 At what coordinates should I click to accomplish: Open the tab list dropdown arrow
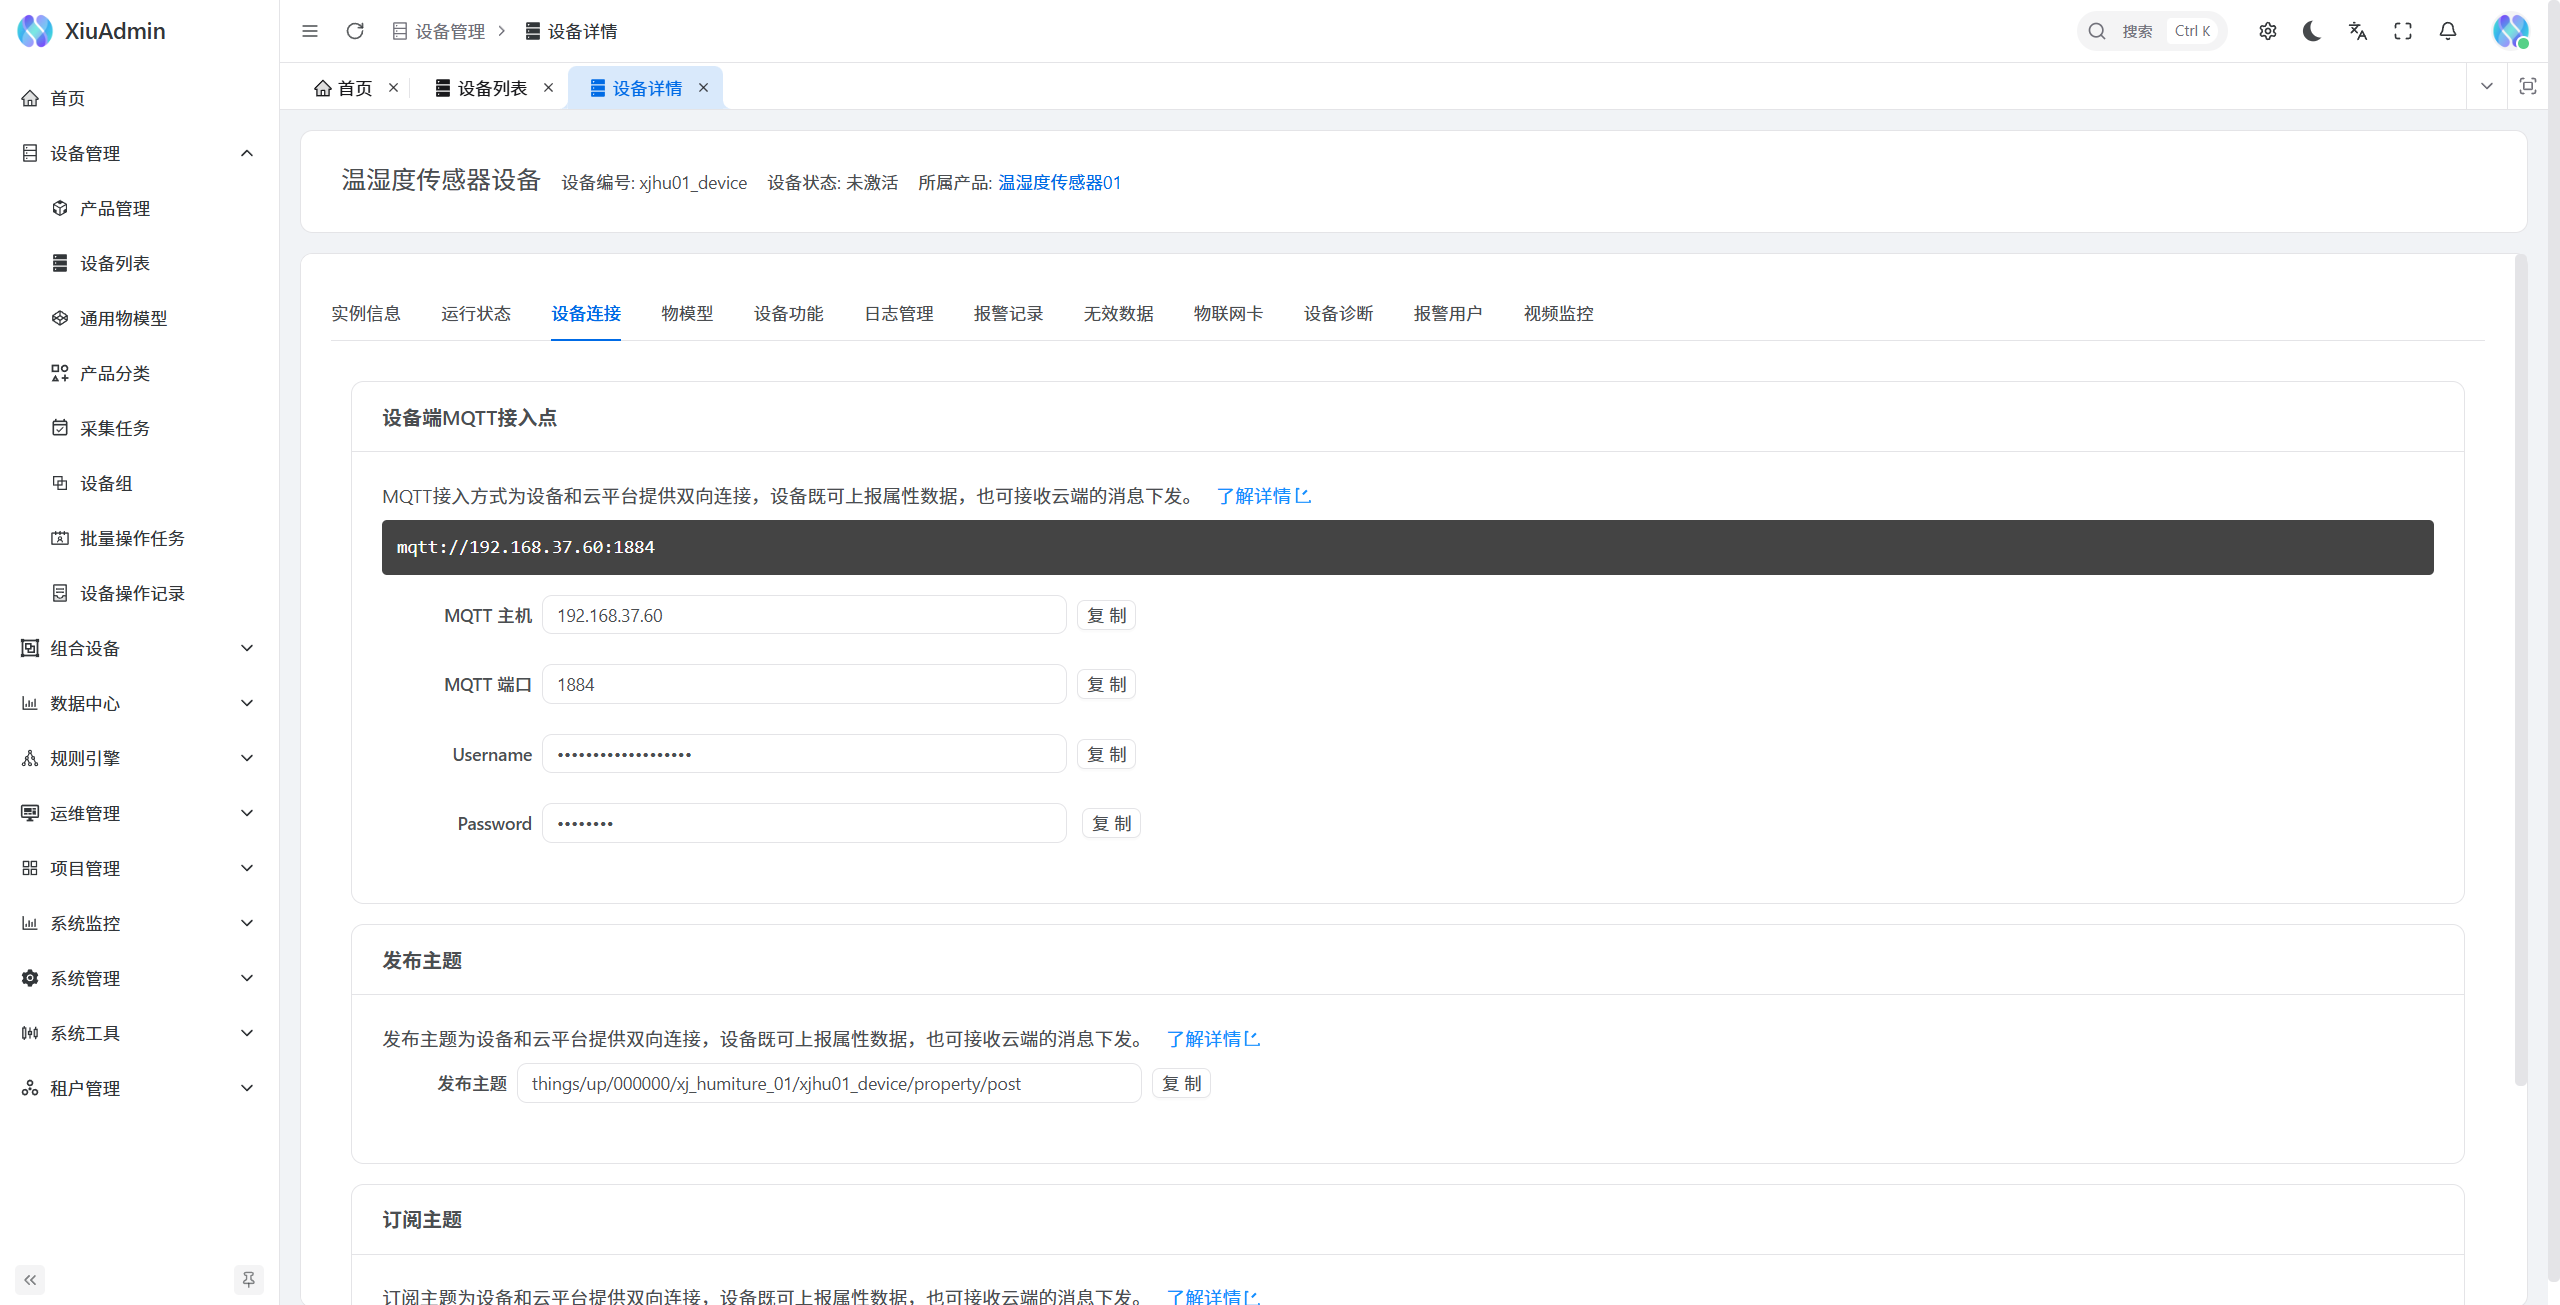pos(2487,87)
